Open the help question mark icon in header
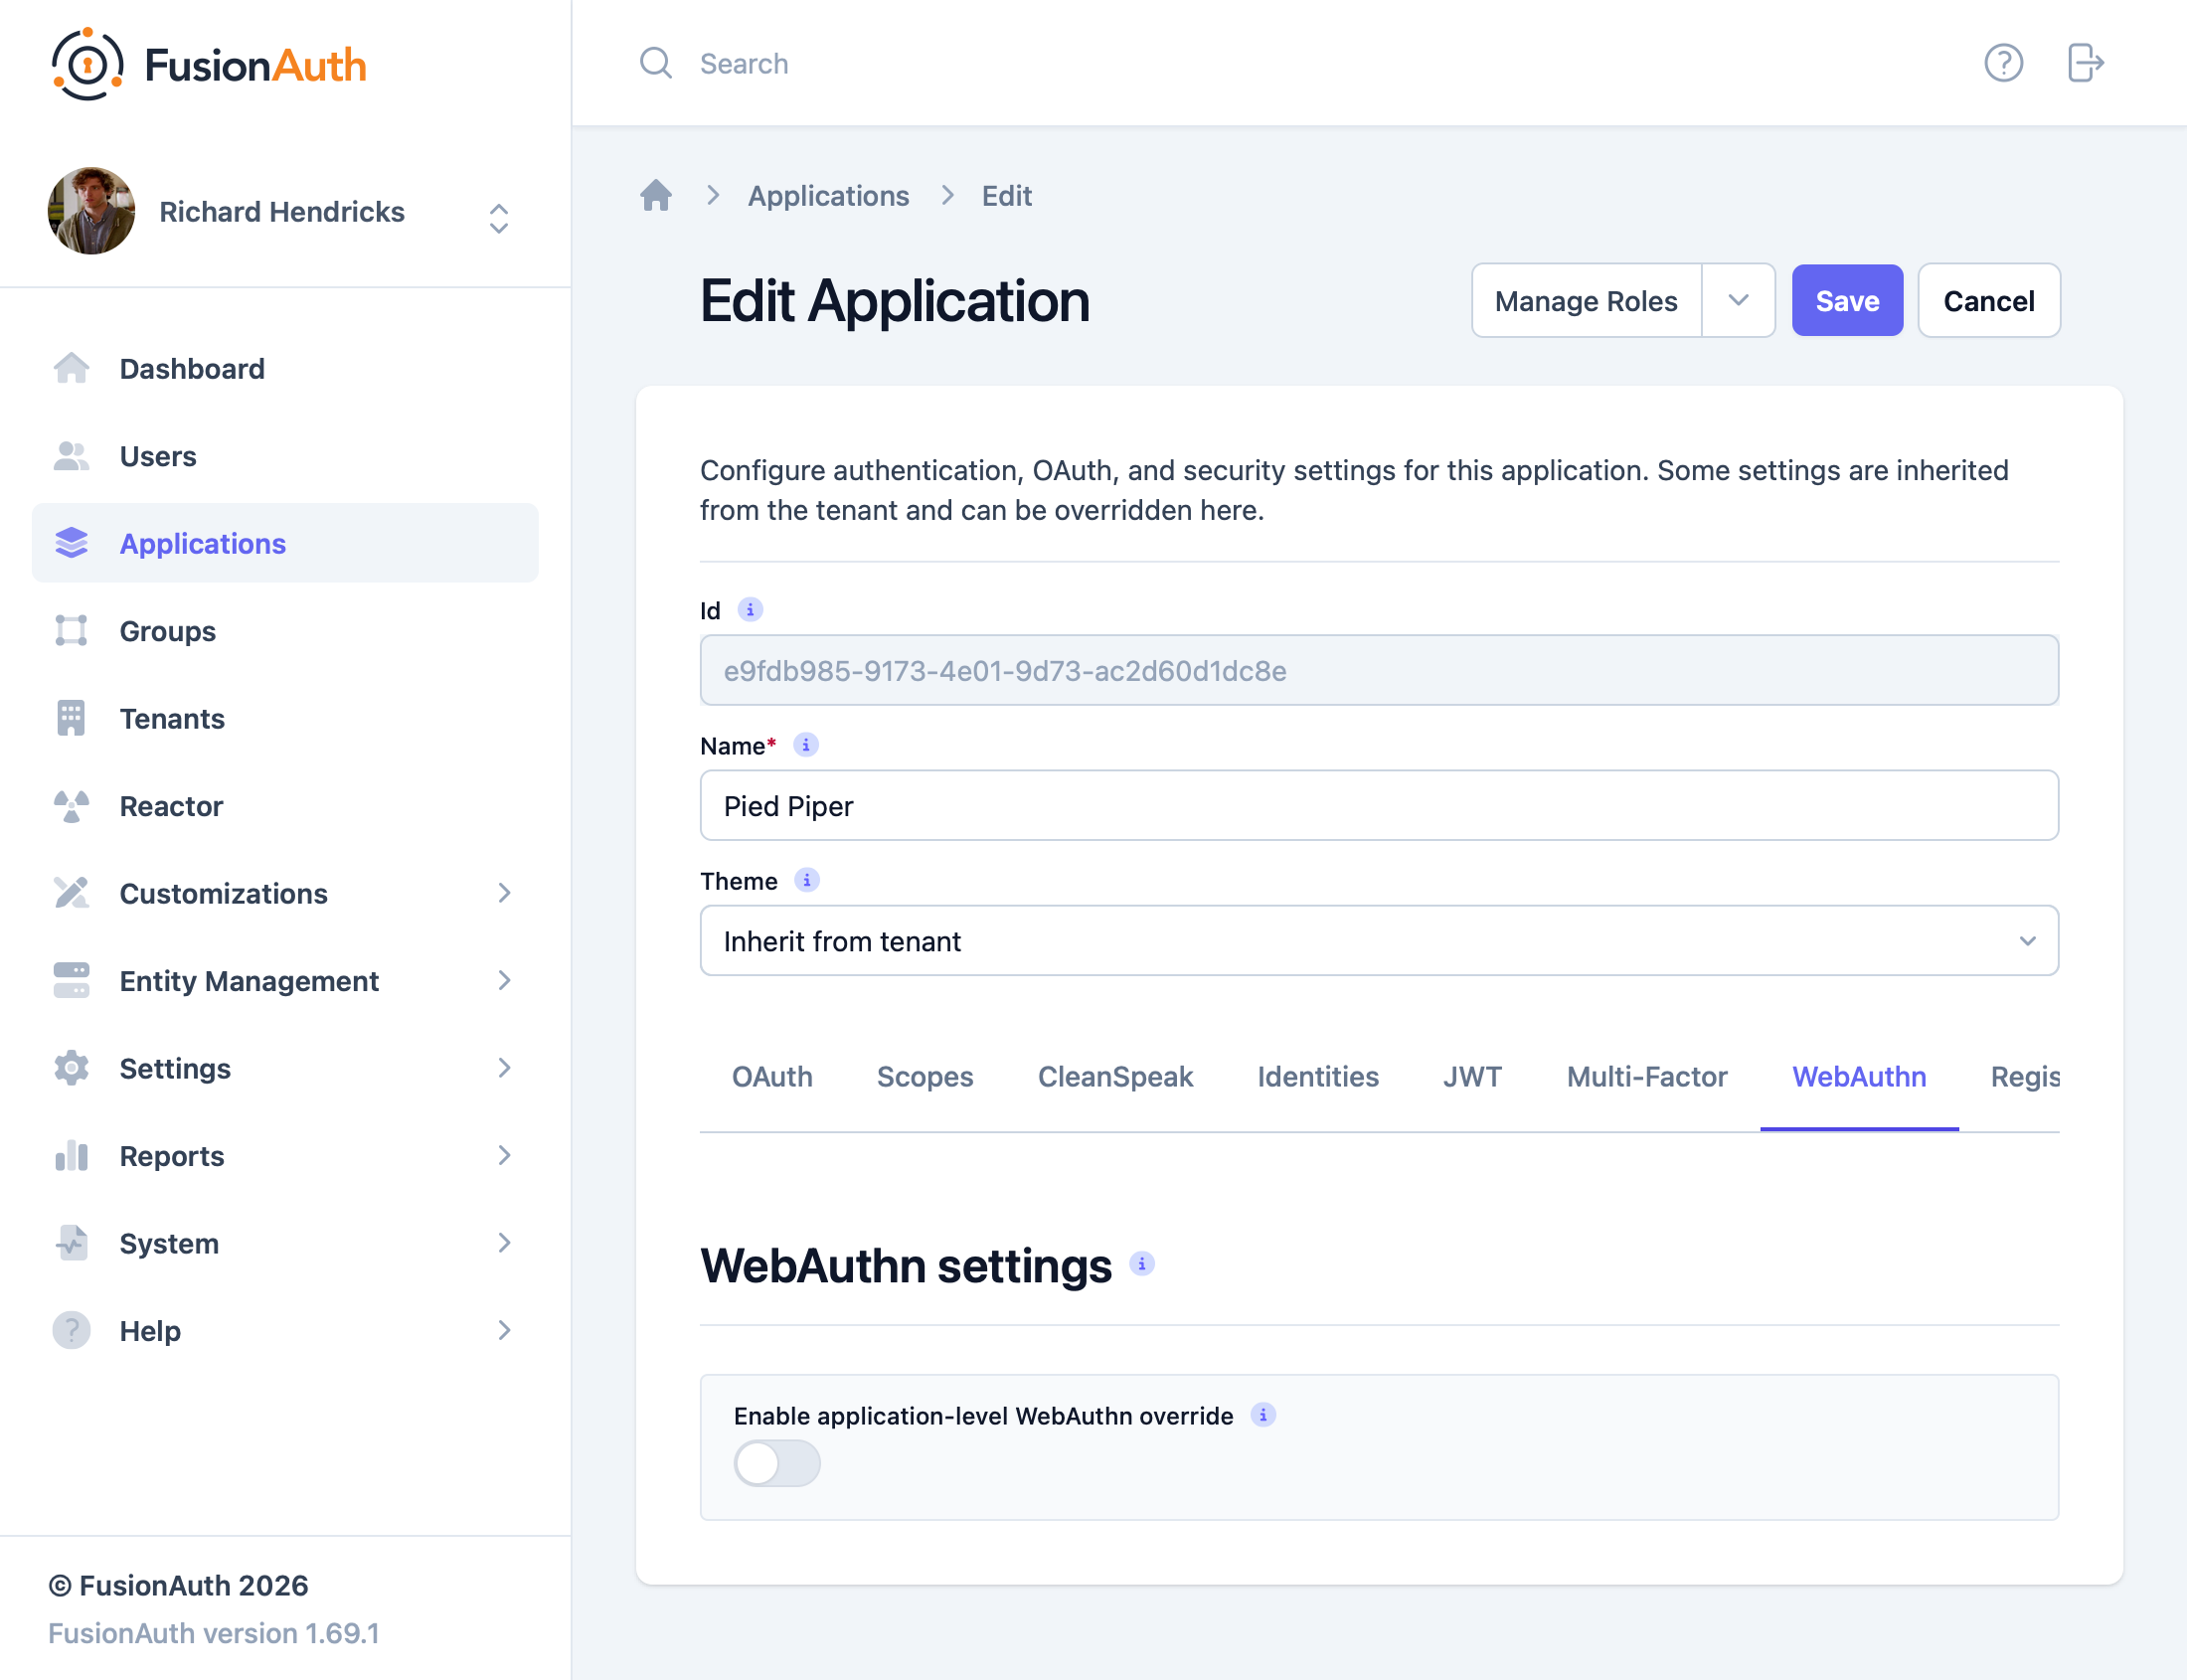This screenshot has width=2187, height=1680. click(2003, 63)
